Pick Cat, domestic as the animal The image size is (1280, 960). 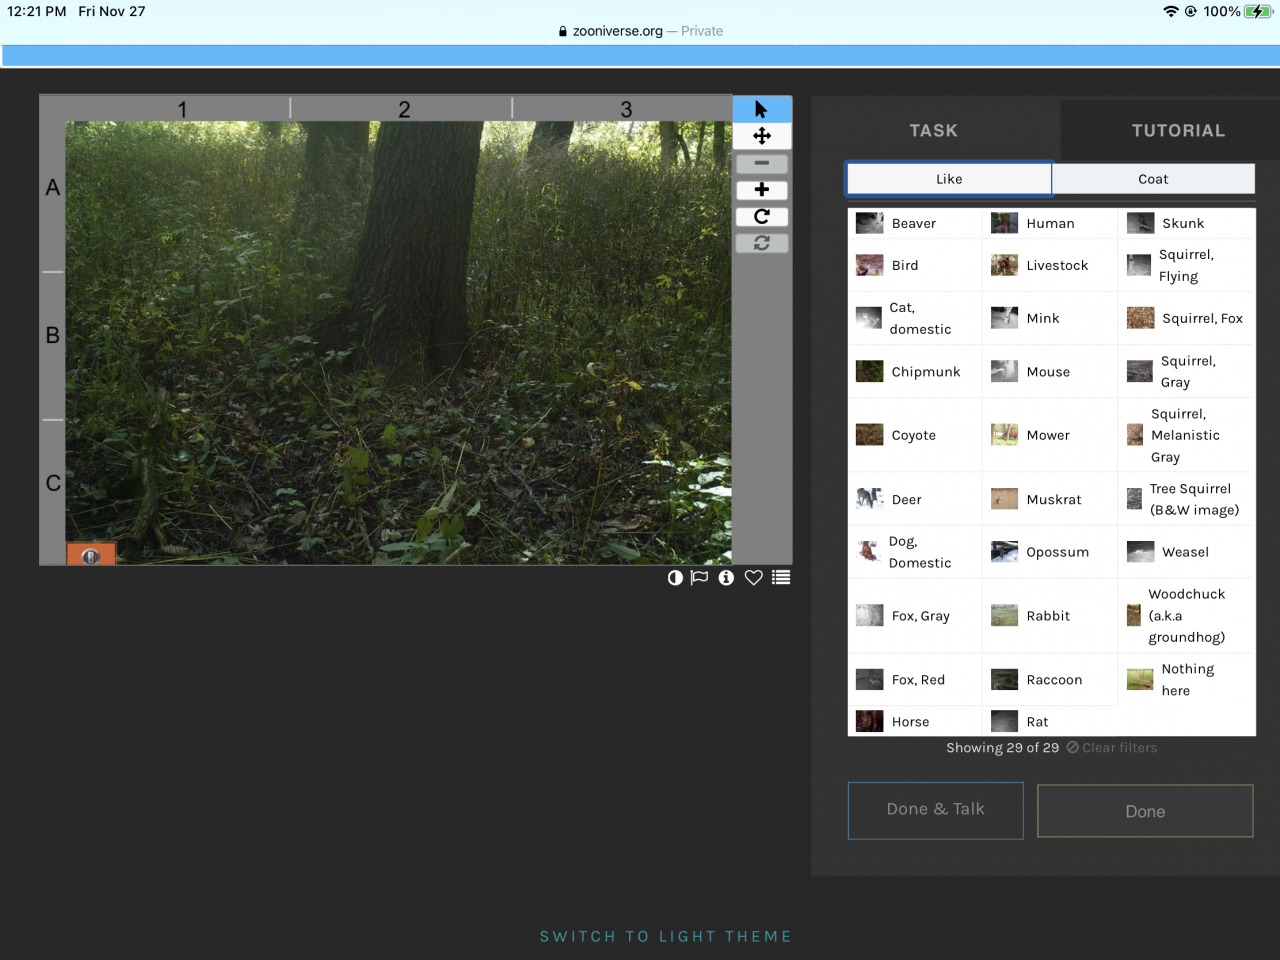pos(915,318)
